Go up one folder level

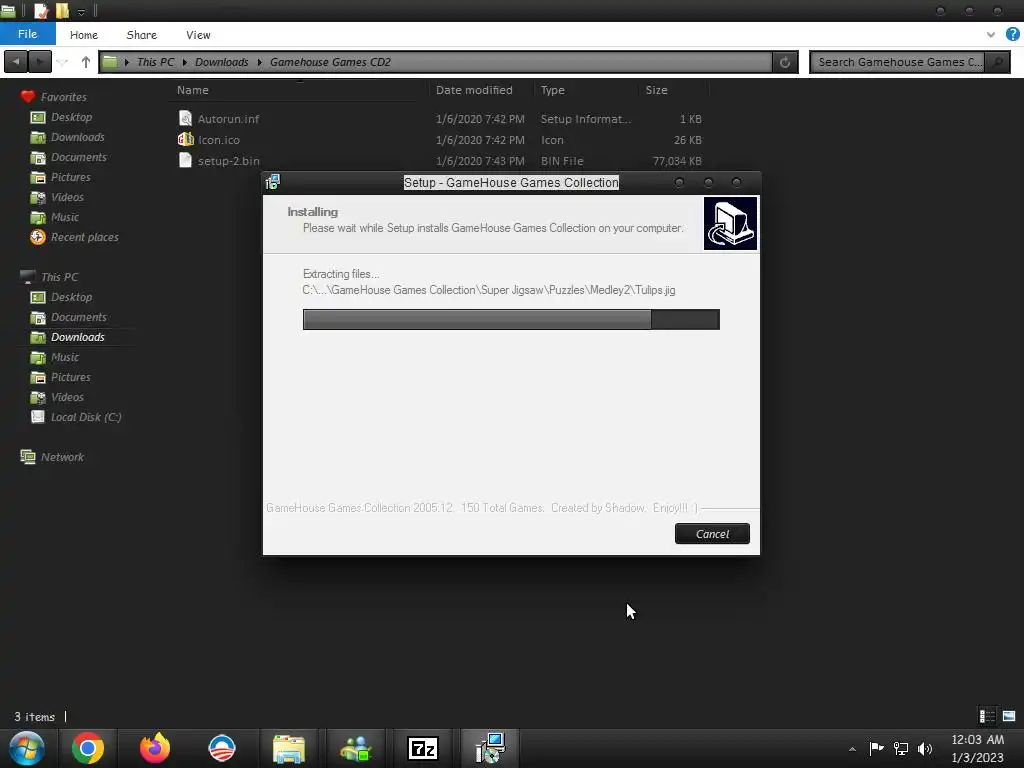click(x=86, y=62)
